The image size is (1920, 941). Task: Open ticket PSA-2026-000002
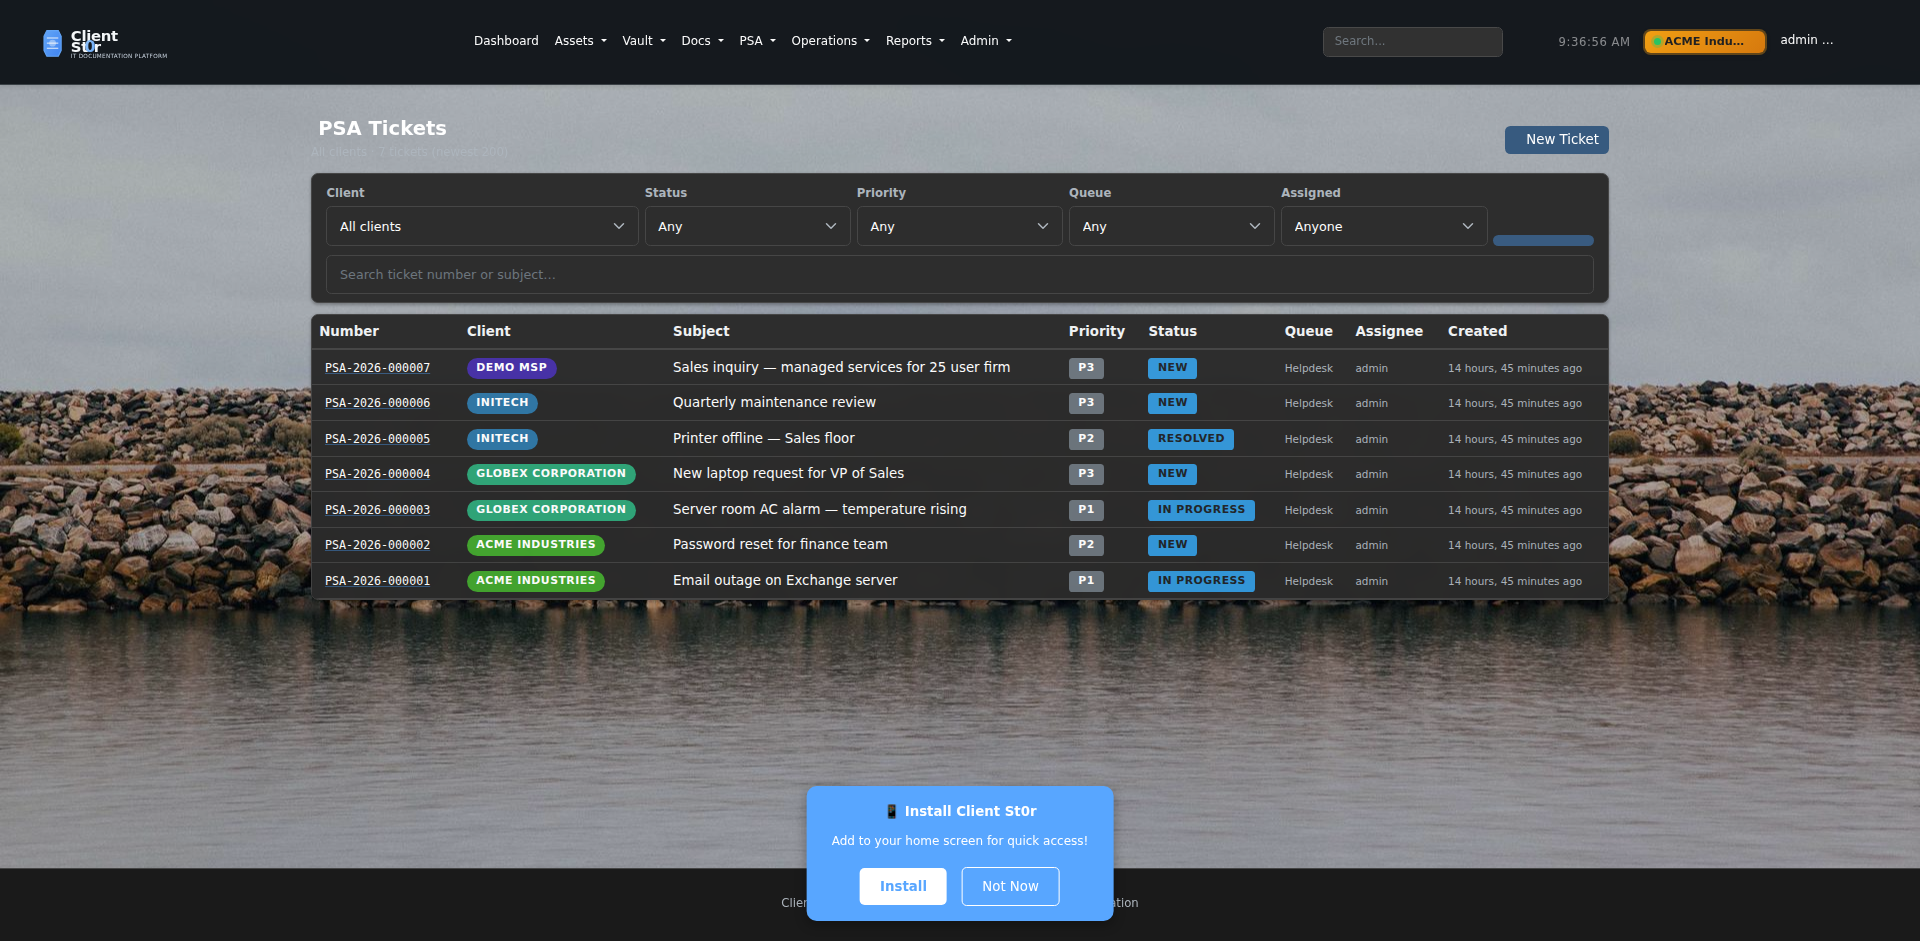[x=377, y=545]
